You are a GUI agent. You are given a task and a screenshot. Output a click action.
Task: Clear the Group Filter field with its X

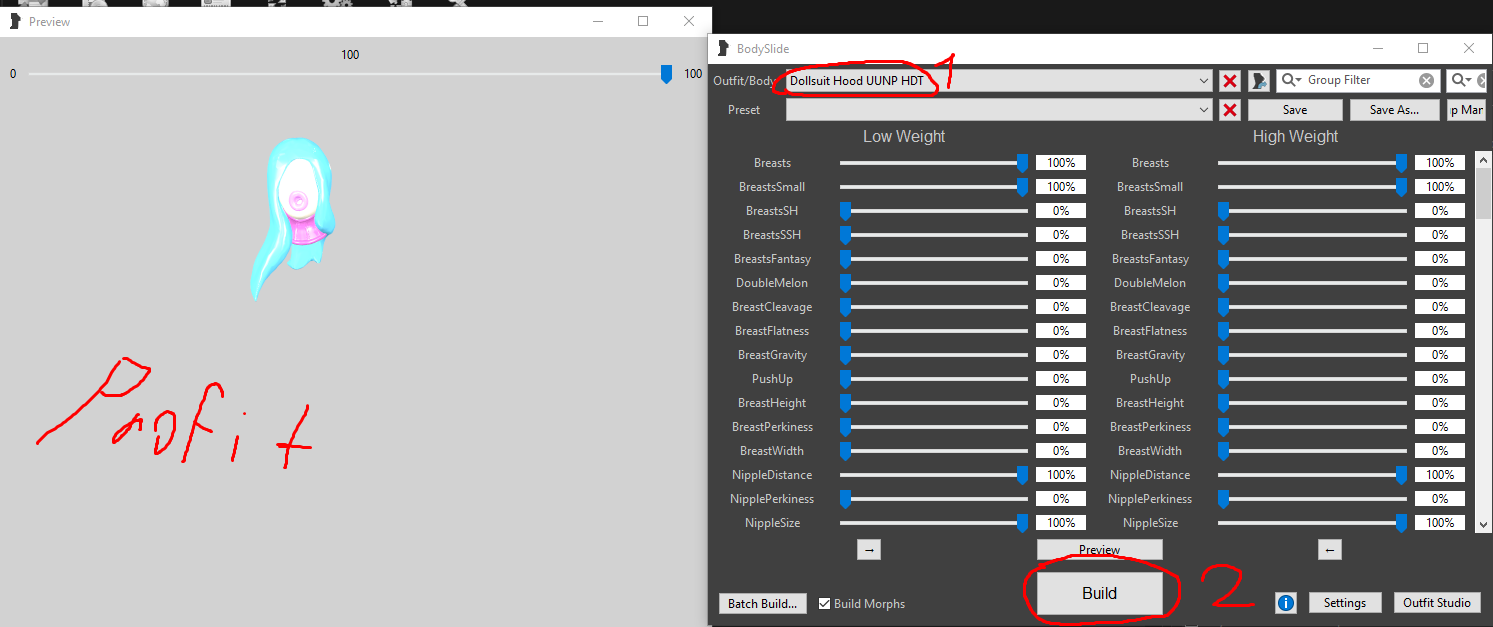1426,80
